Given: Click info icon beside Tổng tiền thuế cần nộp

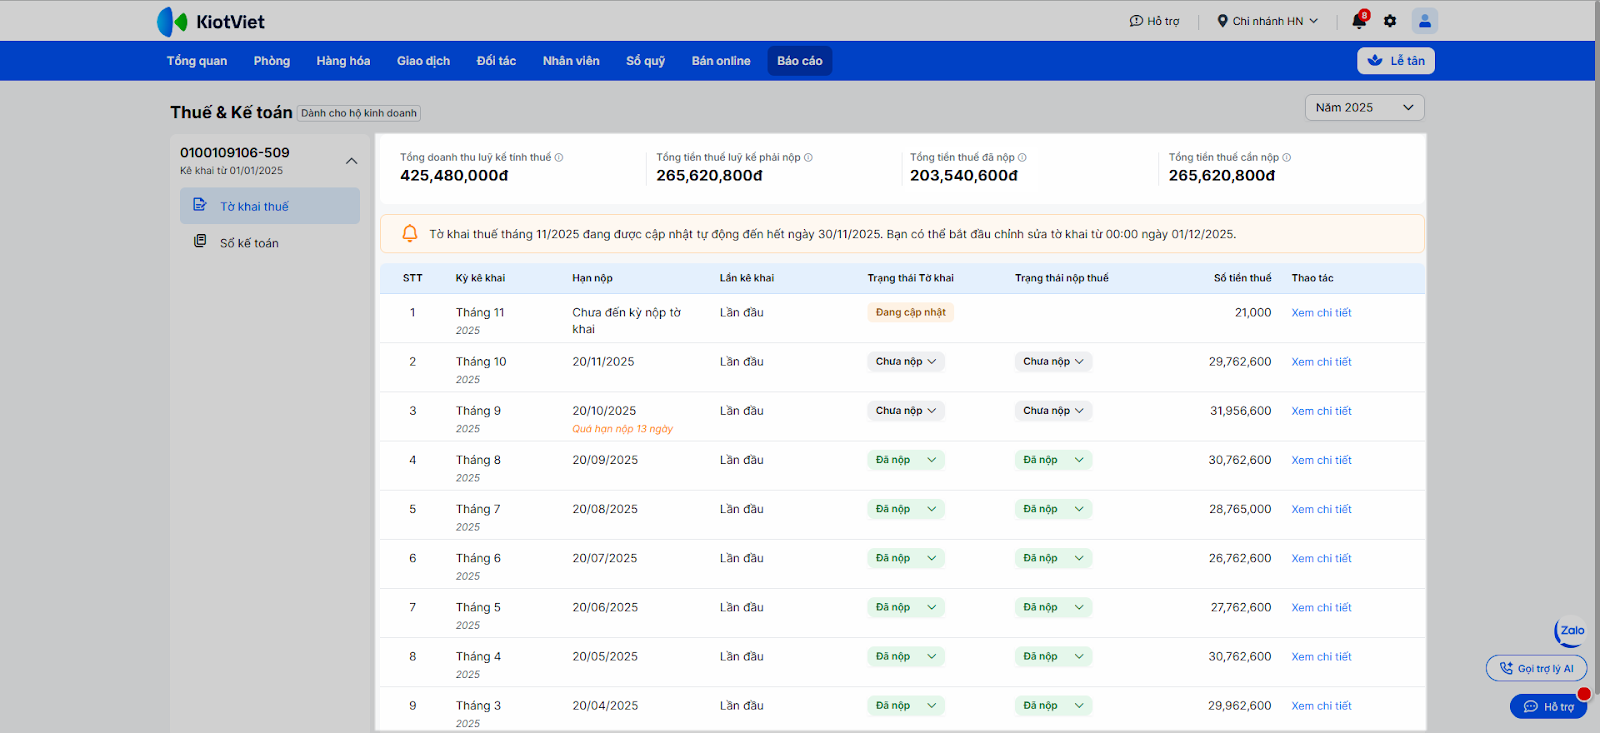Looking at the screenshot, I should [1287, 158].
